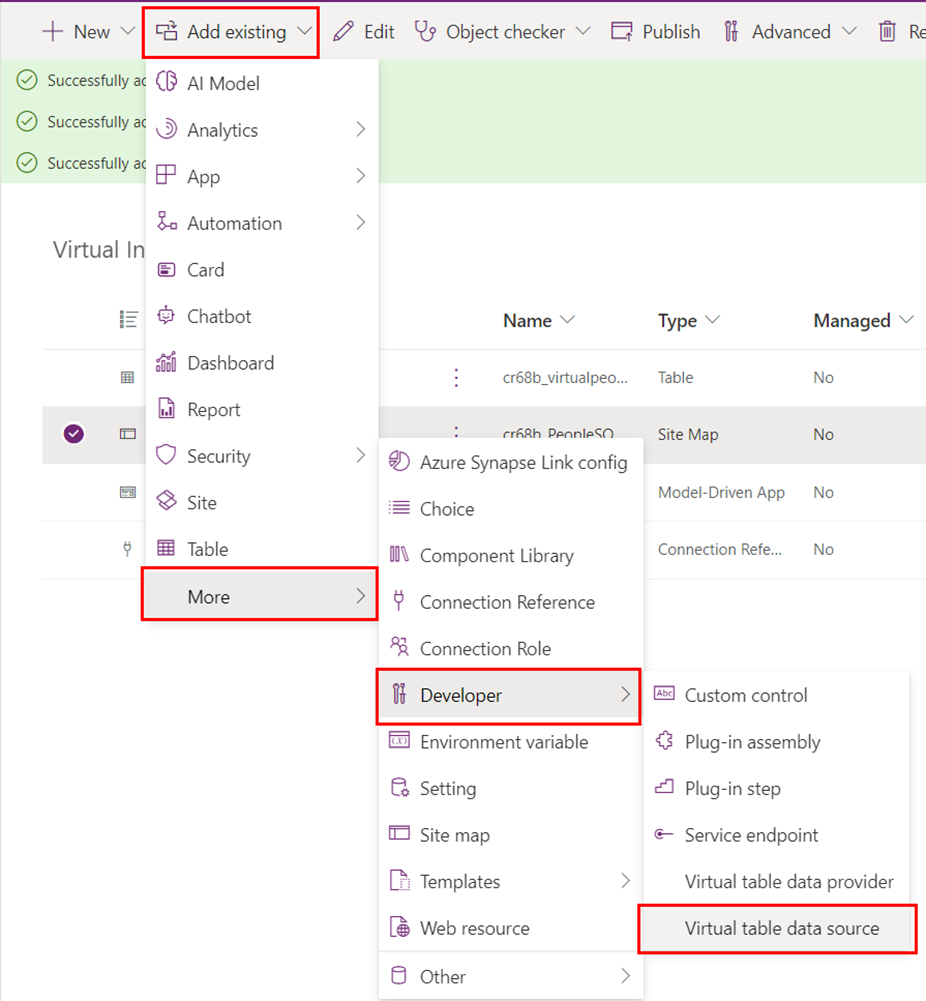Viewport: 926px width, 1001px height.
Task: Select Virtual table data source
Action: coord(781,928)
